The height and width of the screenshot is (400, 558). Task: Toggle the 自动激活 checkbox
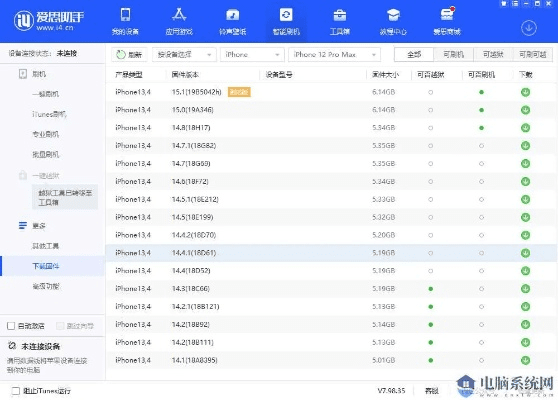tap(11, 326)
